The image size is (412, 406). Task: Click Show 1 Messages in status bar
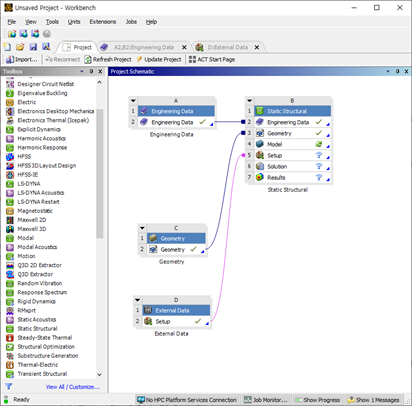pos(373,400)
